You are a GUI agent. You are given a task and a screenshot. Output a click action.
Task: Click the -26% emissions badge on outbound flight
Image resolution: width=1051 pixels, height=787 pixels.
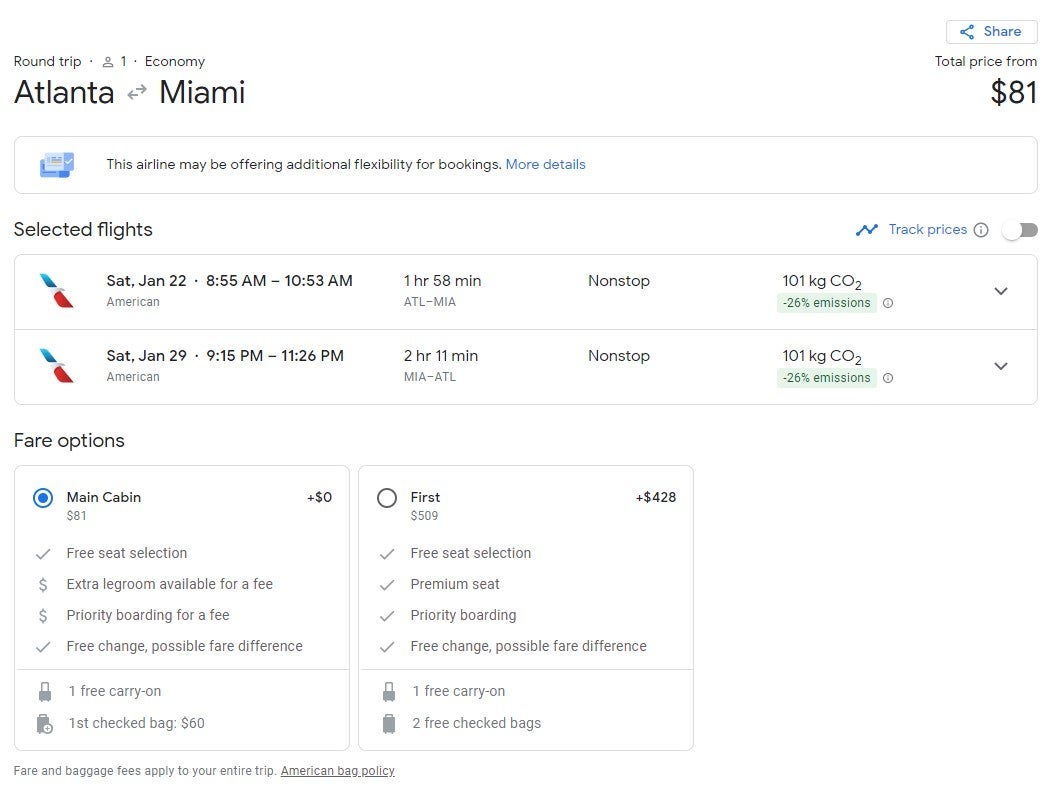pyautogui.click(x=826, y=303)
